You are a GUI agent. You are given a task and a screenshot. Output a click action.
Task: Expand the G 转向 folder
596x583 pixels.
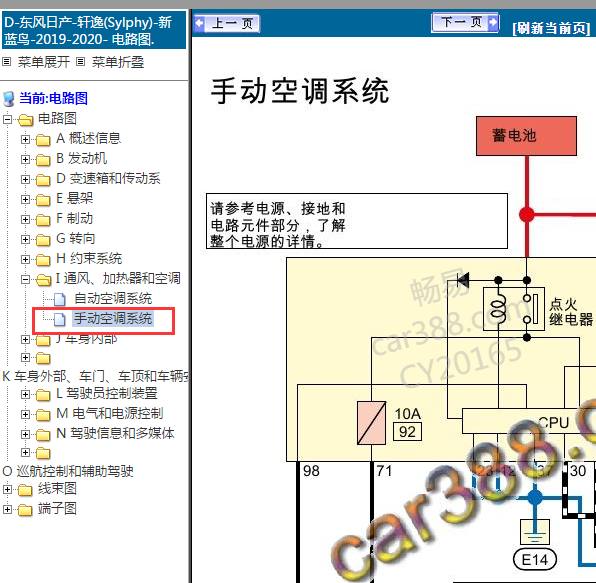tap(25, 239)
